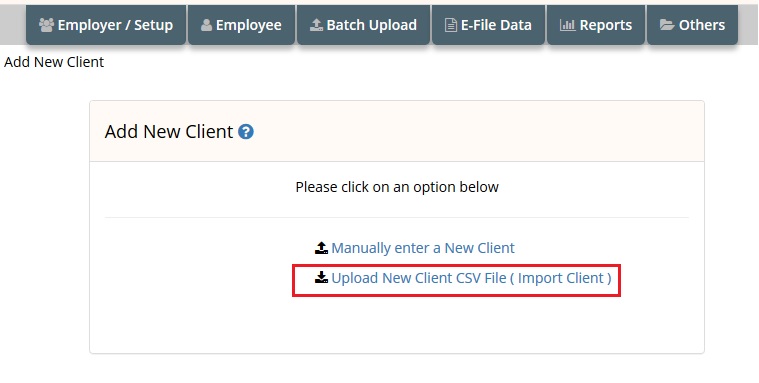Open the Employee menu
The height and width of the screenshot is (383, 759).
pyautogui.click(x=242, y=25)
